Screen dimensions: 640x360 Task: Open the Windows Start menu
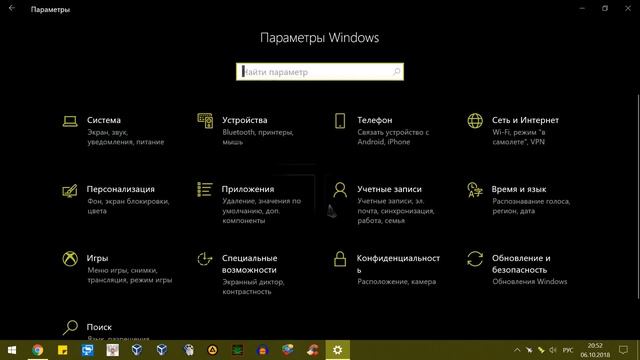[x=12, y=350]
